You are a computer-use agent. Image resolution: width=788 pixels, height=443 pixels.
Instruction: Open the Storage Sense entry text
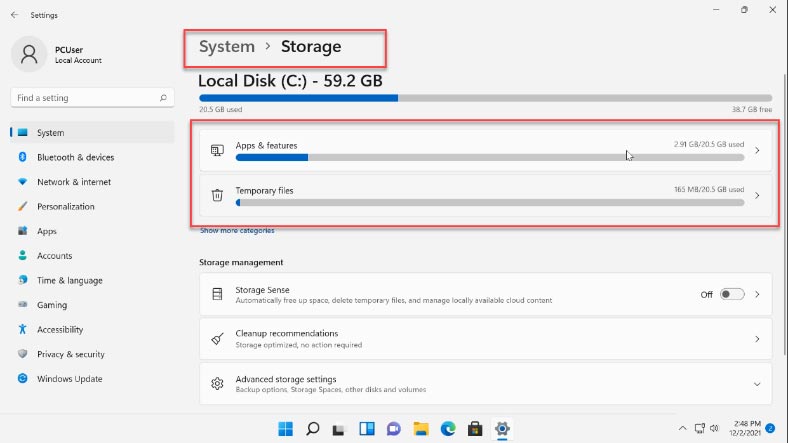coord(262,290)
